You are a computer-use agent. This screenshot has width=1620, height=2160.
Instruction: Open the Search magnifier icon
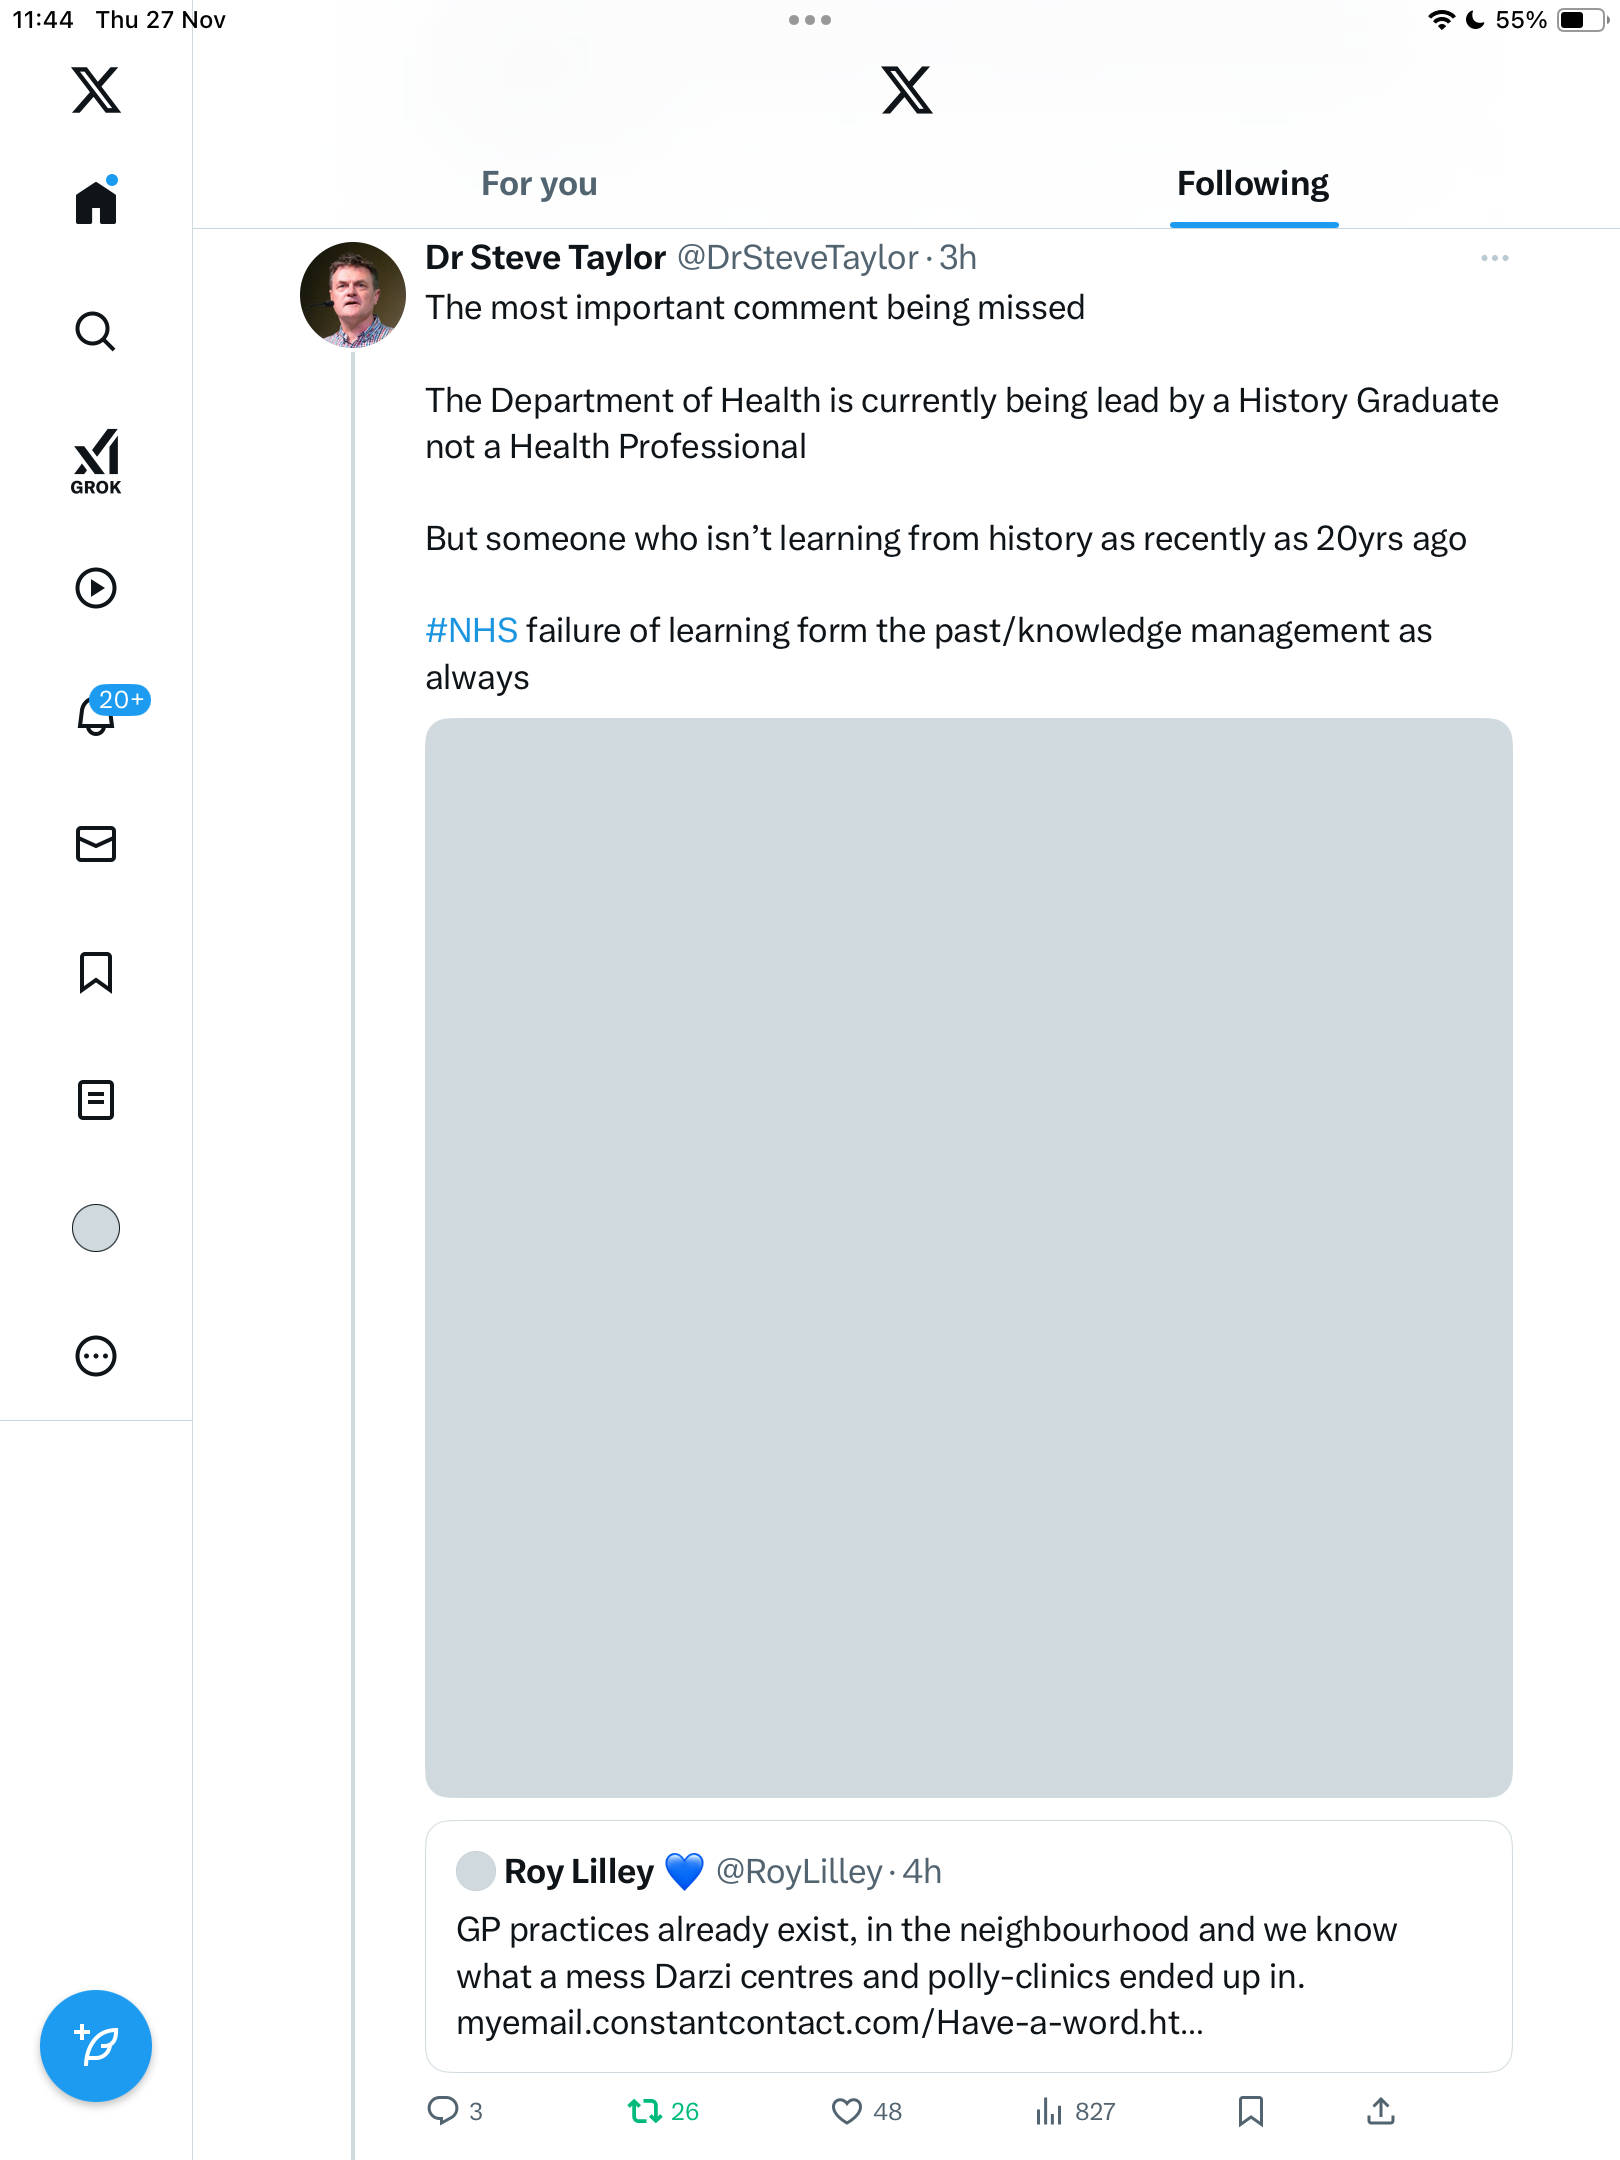pyautogui.click(x=96, y=331)
